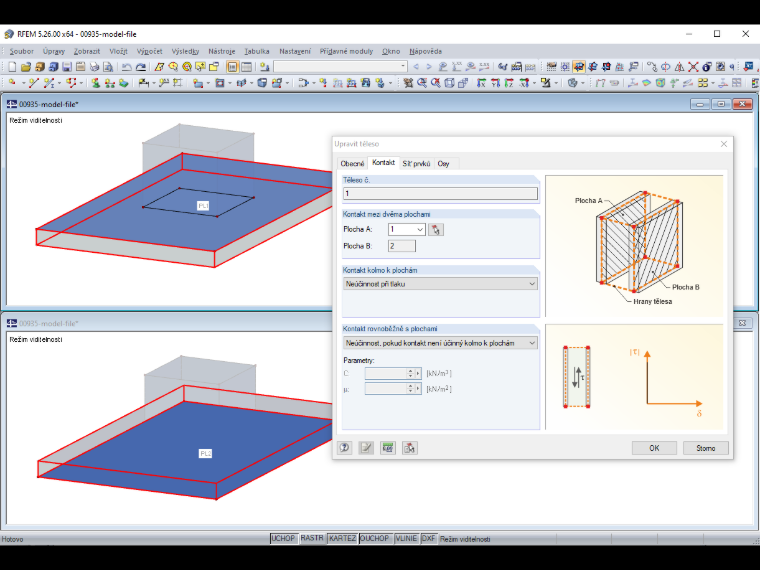Open load case combo box in toolbar
The height and width of the screenshot is (570, 760).
pyautogui.click(x=340, y=66)
